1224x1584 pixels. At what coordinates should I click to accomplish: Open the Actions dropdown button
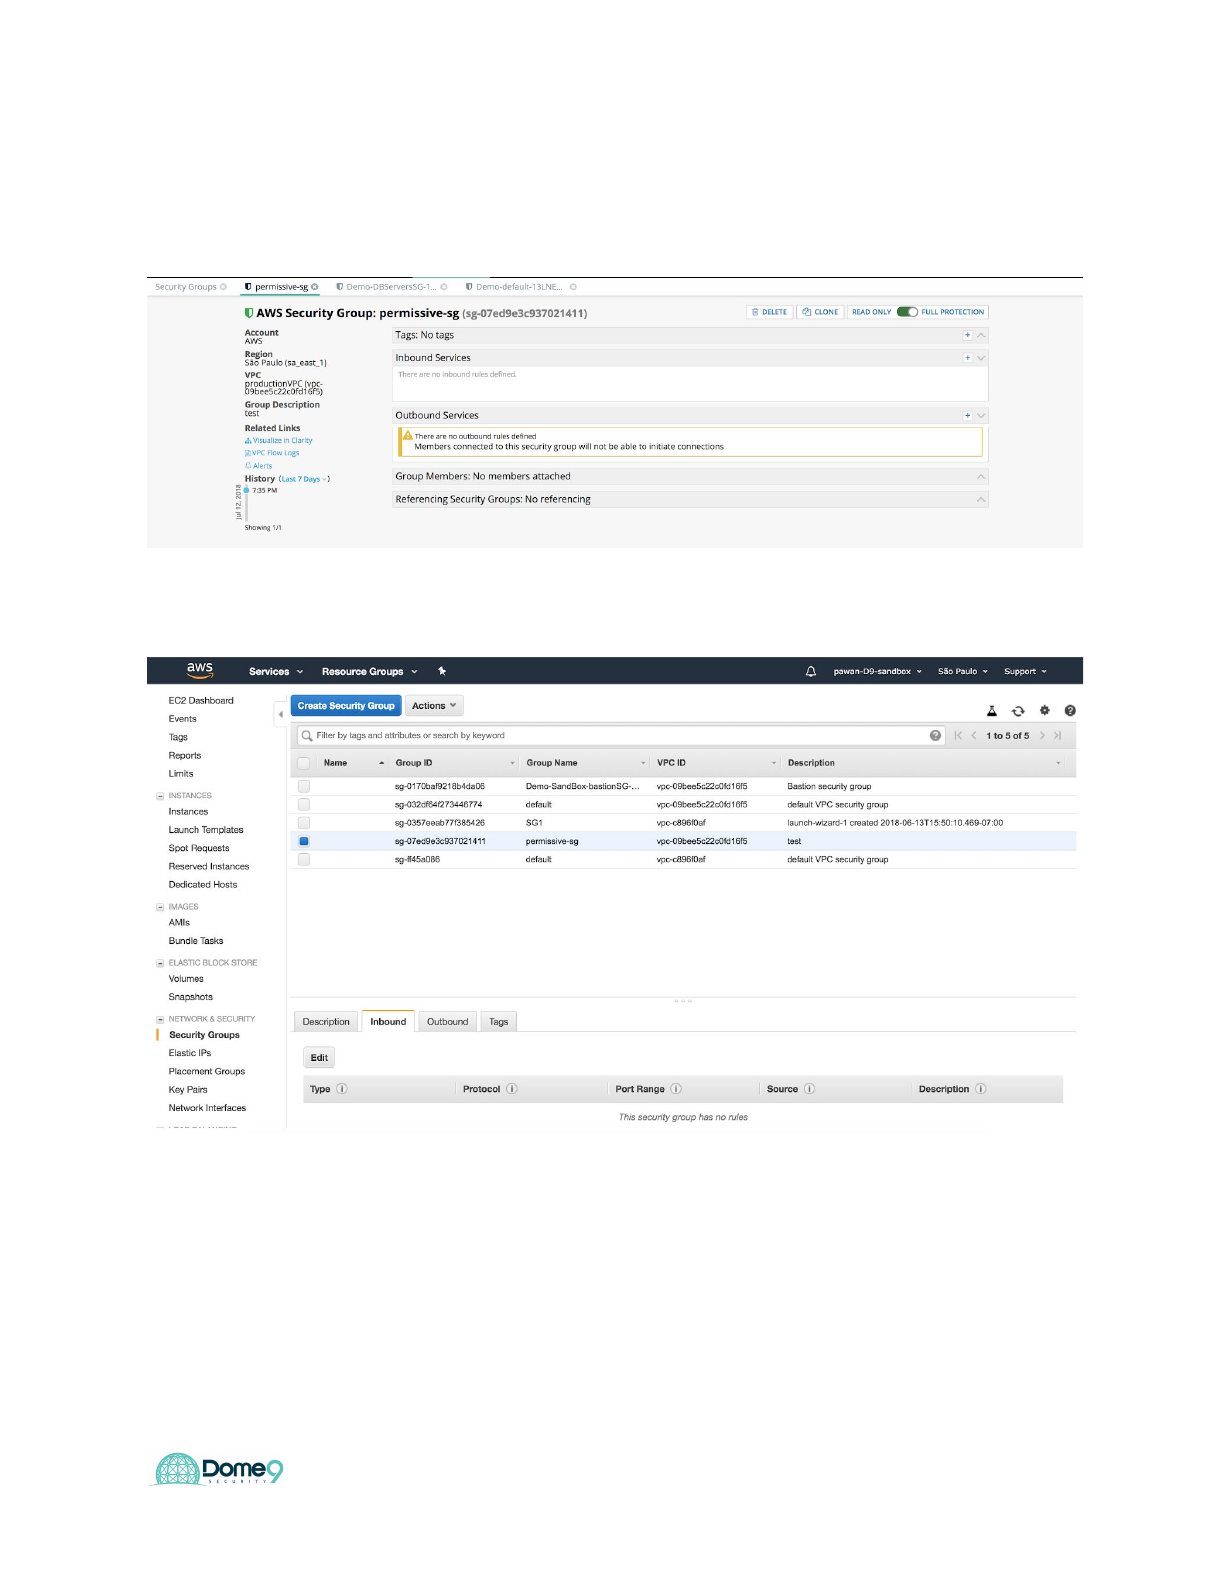point(434,706)
